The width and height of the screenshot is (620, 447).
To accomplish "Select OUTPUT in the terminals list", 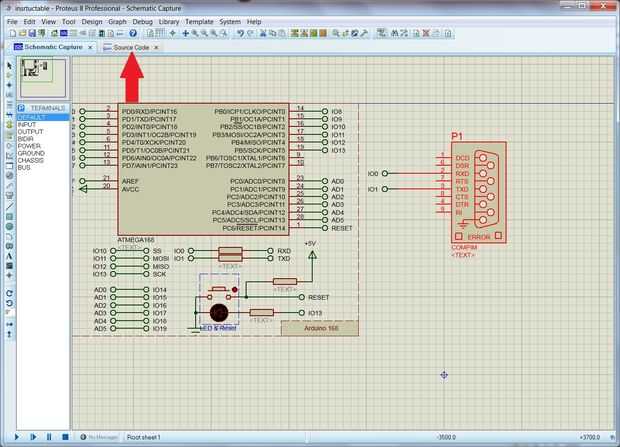I will click(43, 132).
